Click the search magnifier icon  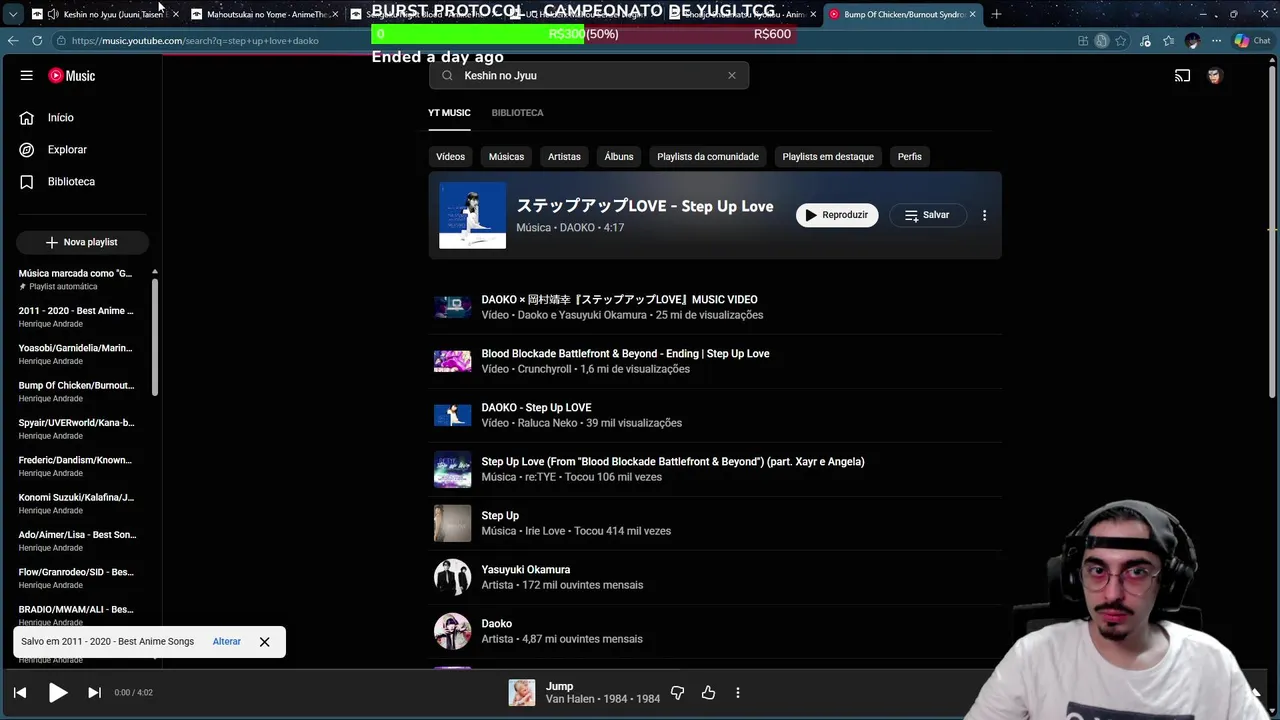click(x=447, y=75)
